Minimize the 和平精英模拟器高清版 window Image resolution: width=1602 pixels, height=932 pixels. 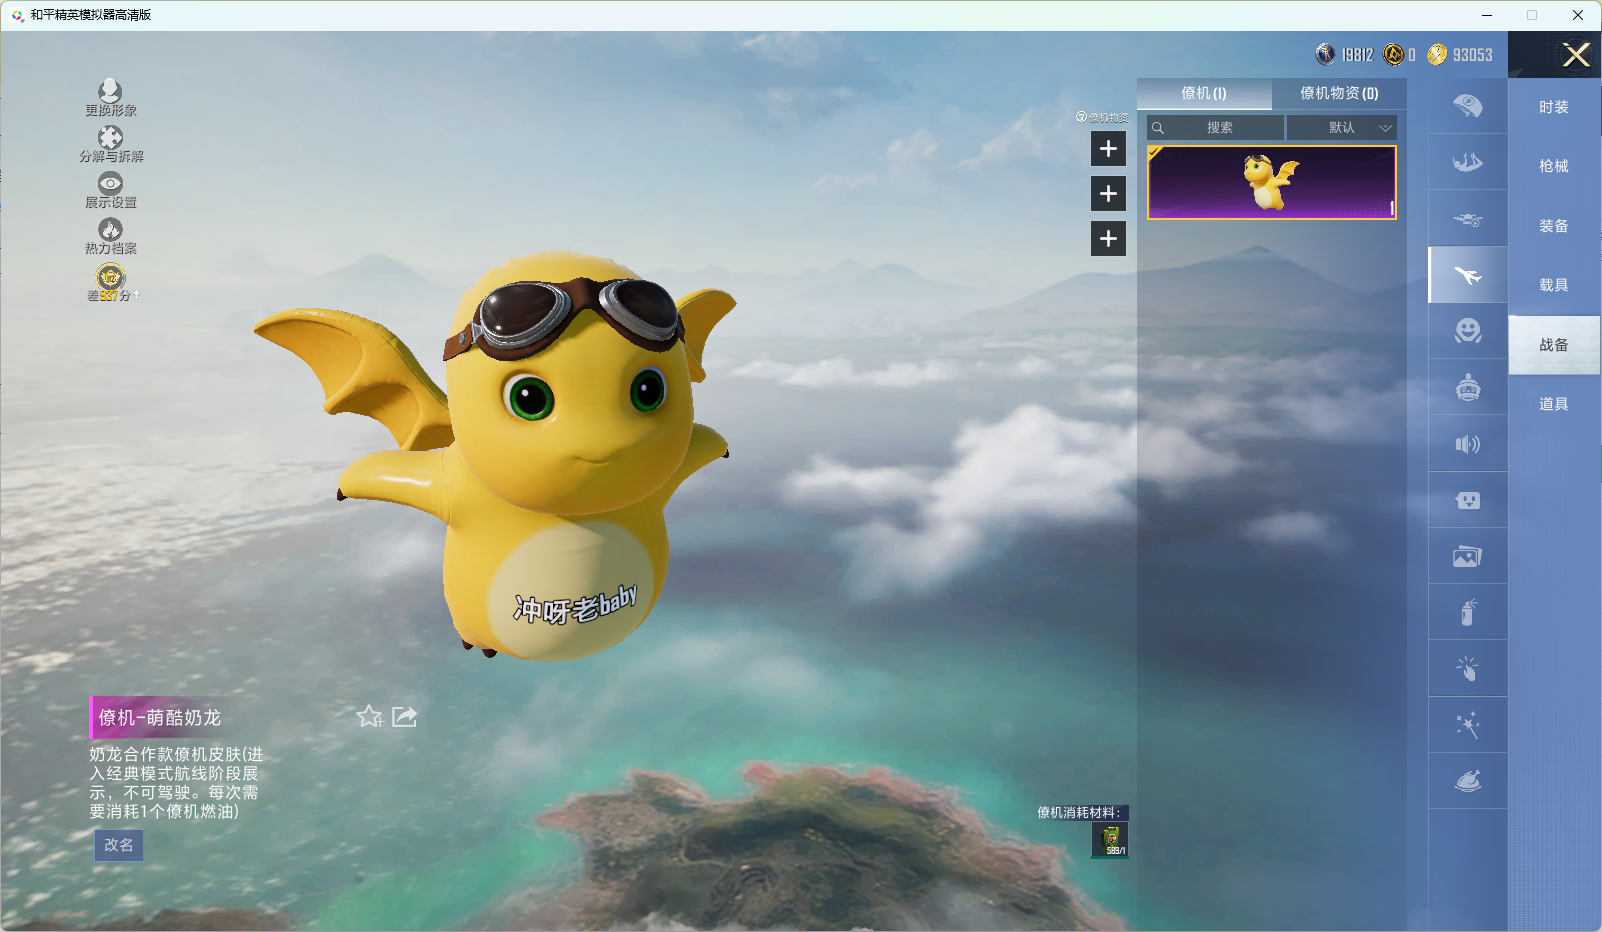coord(1487,15)
